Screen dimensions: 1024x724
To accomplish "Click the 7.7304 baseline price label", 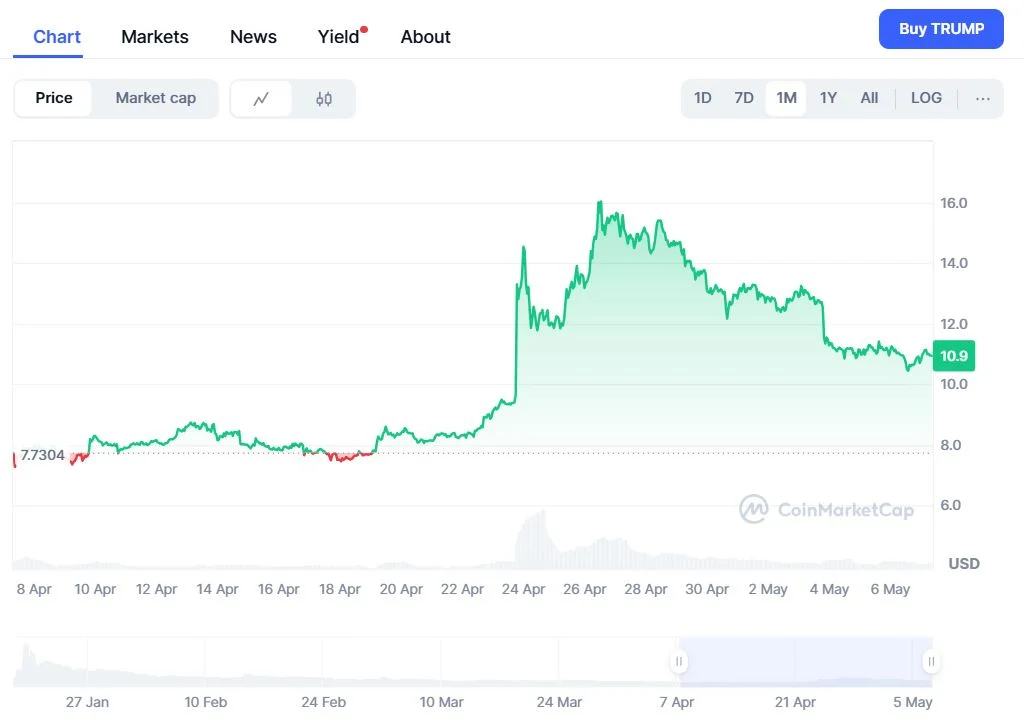I will tap(42, 455).
